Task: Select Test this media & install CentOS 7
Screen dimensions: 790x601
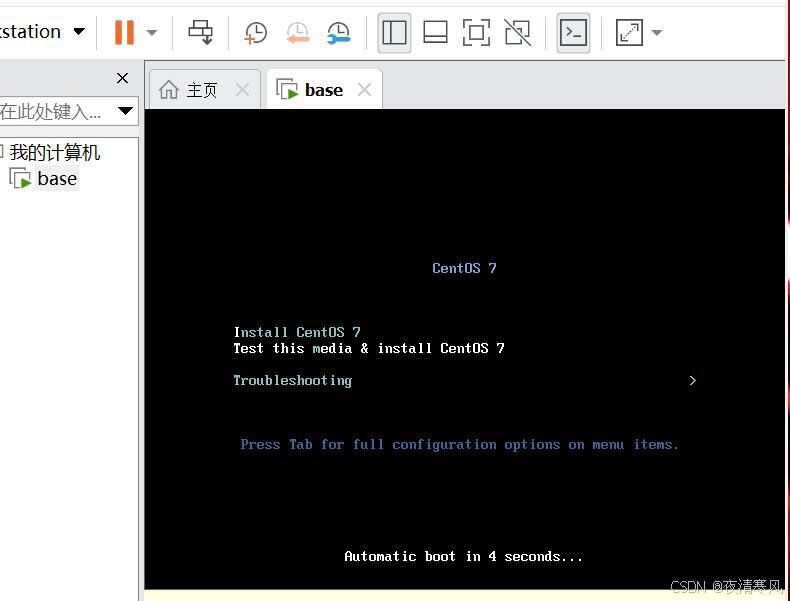Action: pyautogui.click(x=369, y=348)
